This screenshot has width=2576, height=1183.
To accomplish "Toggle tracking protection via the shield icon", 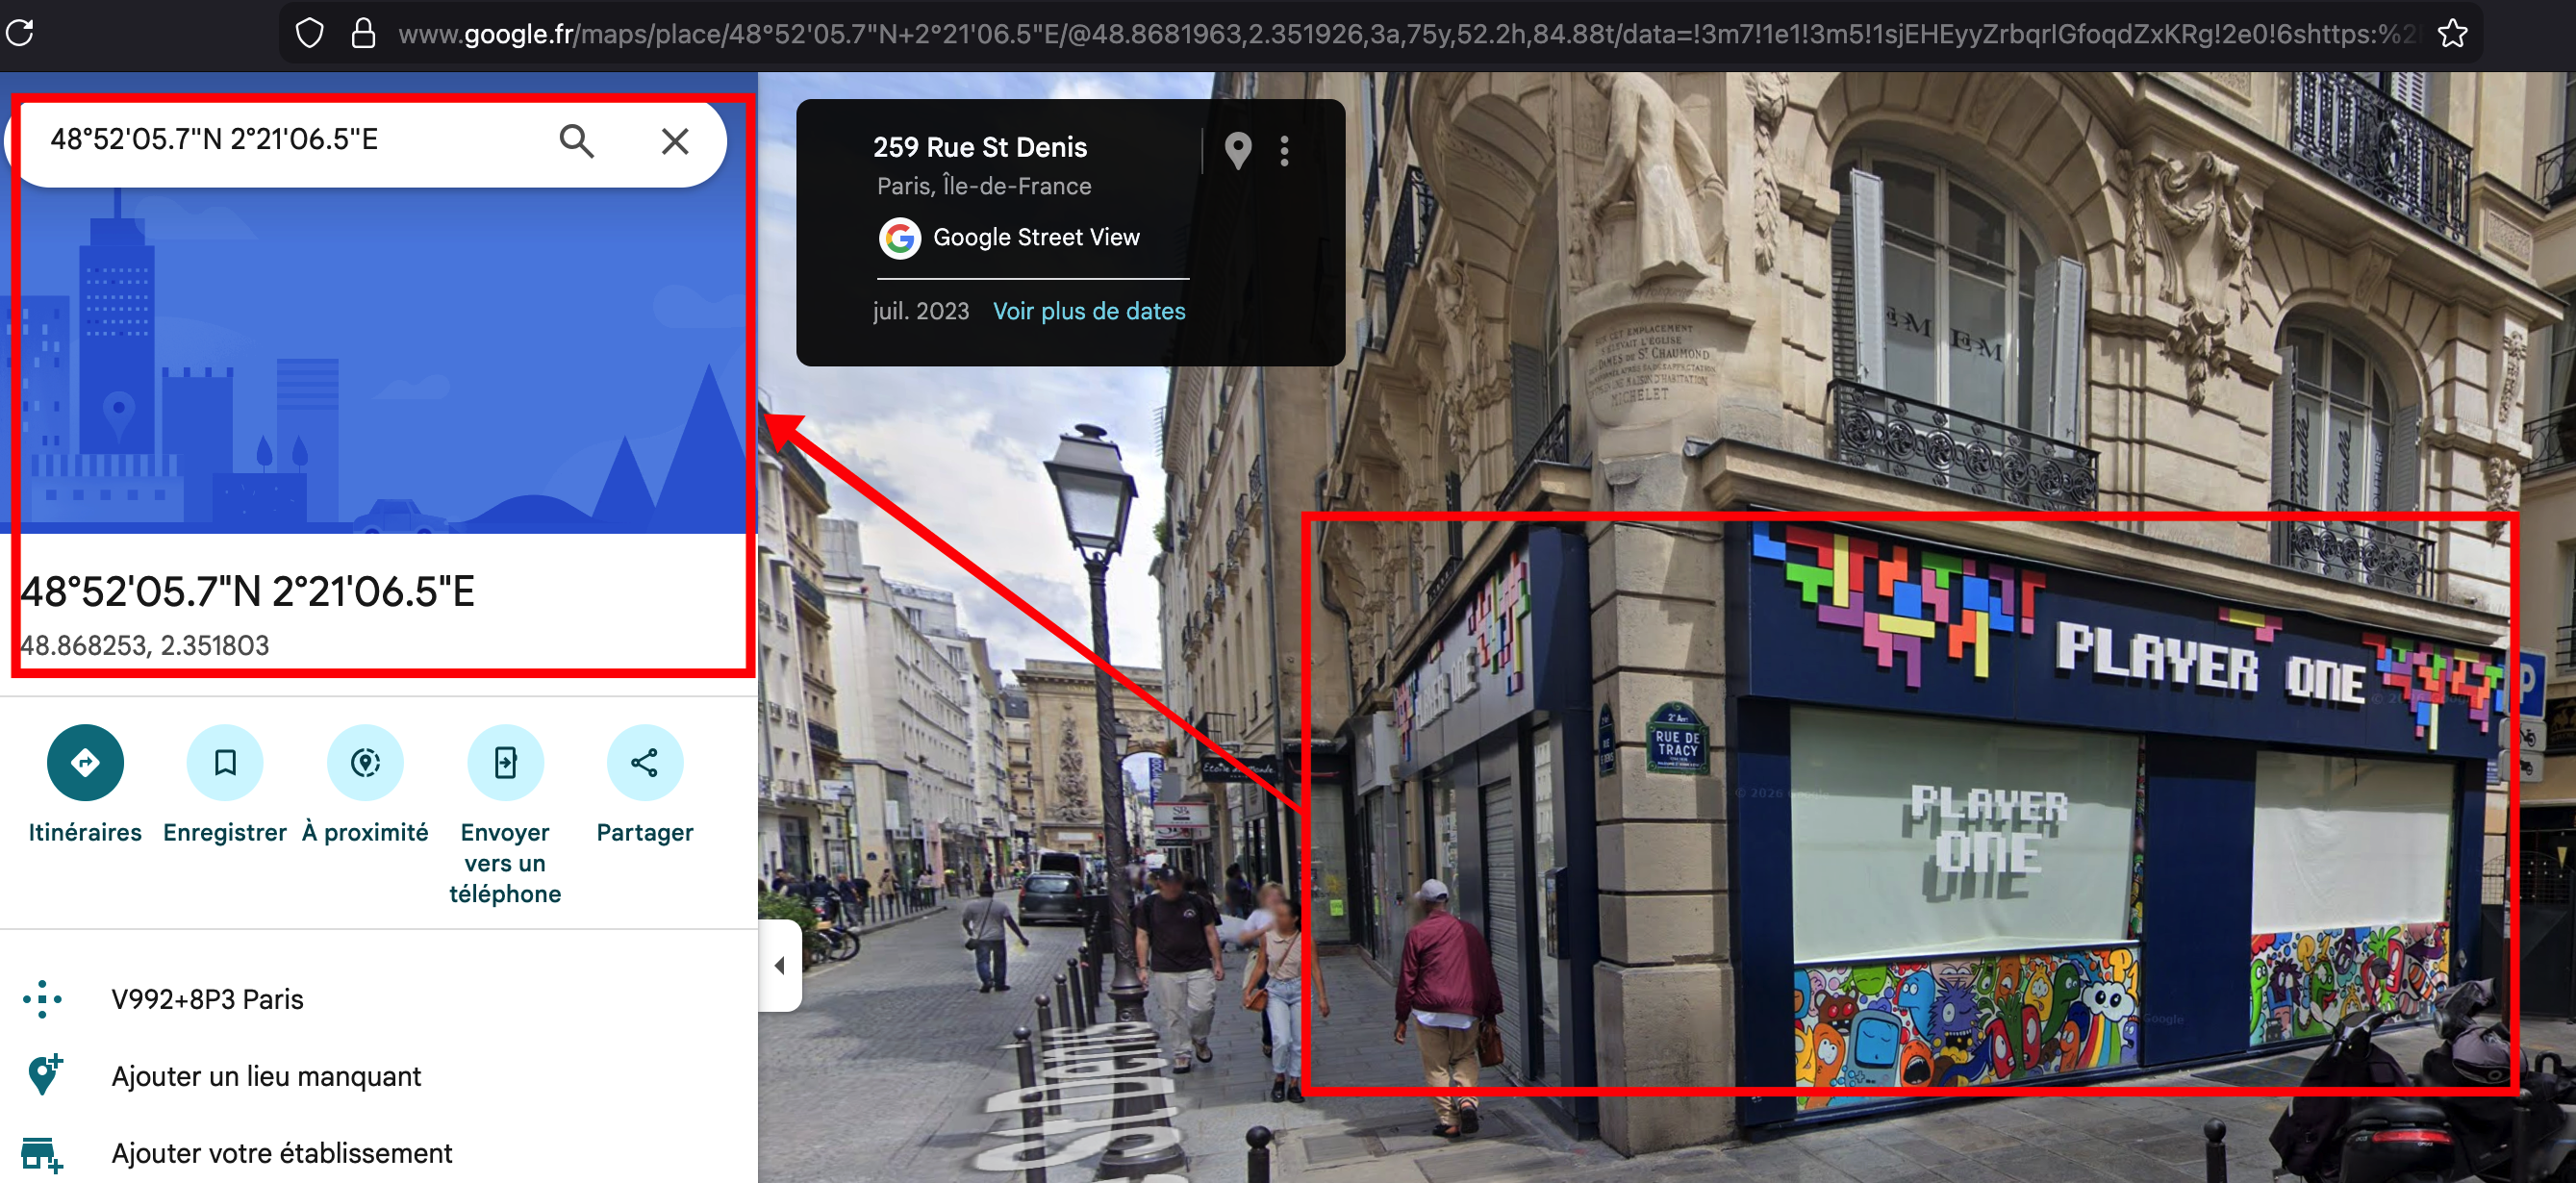I will point(309,31).
